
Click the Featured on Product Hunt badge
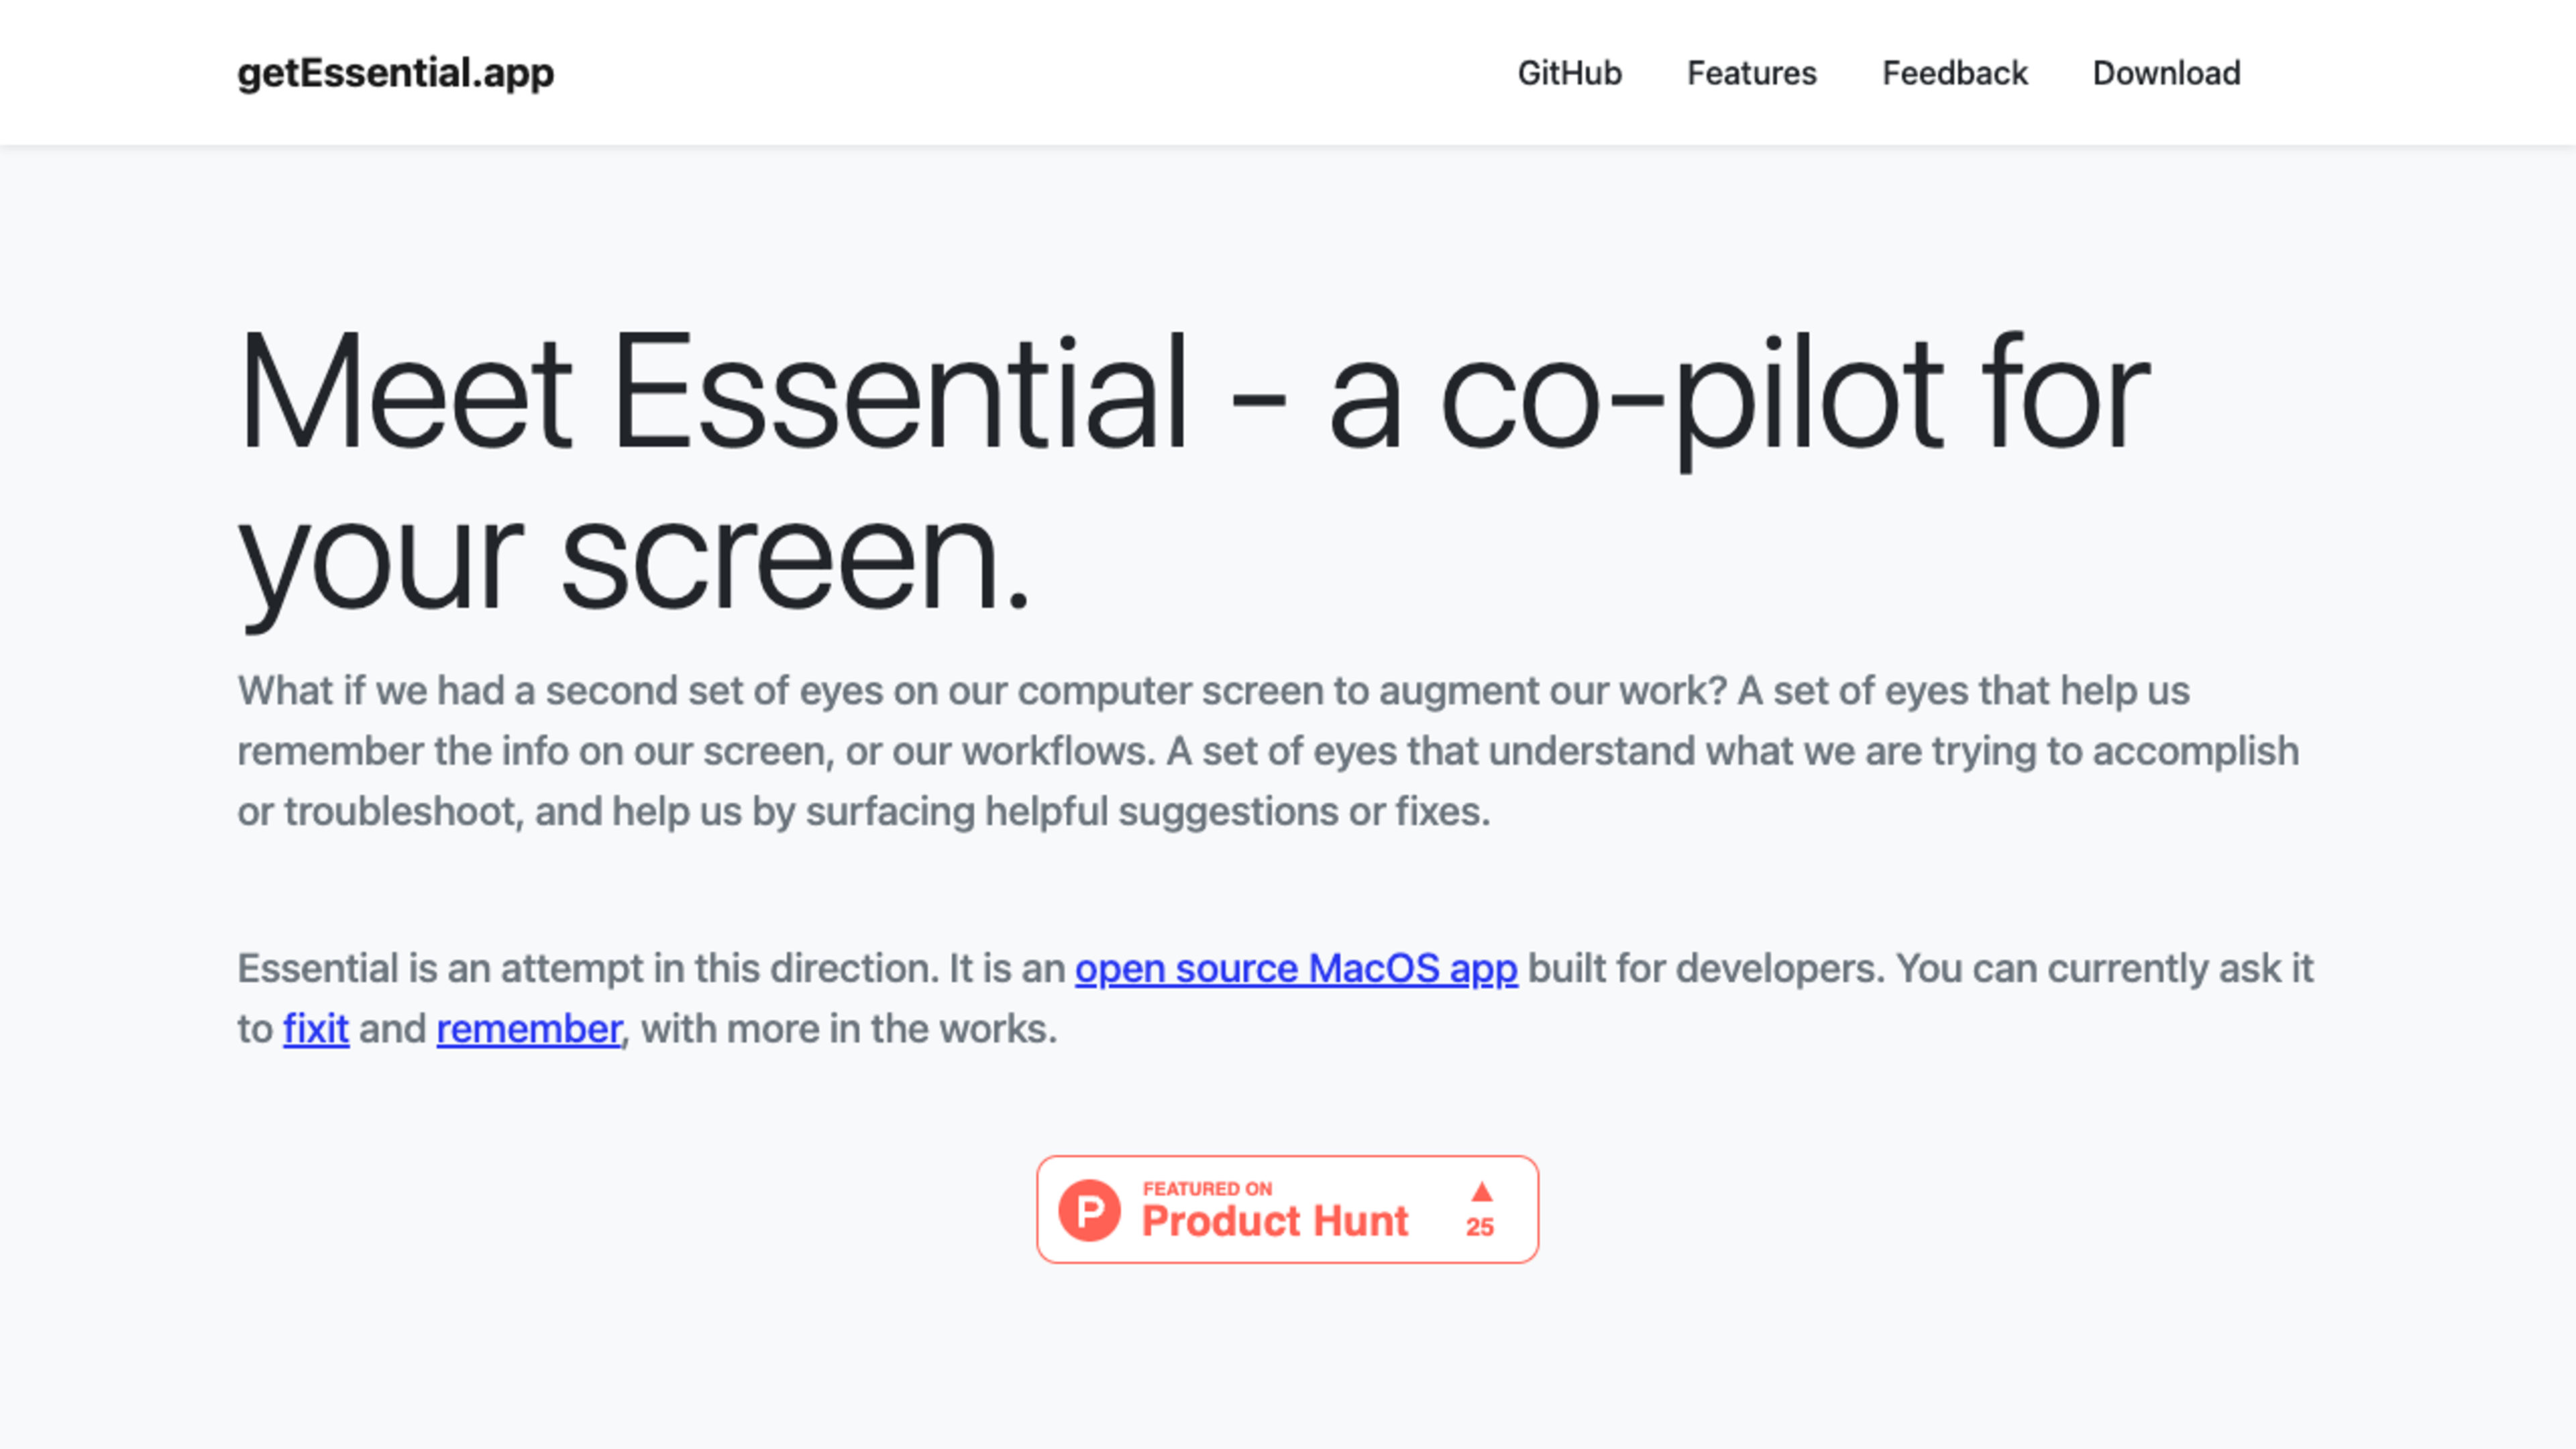click(x=1286, y=1208)
